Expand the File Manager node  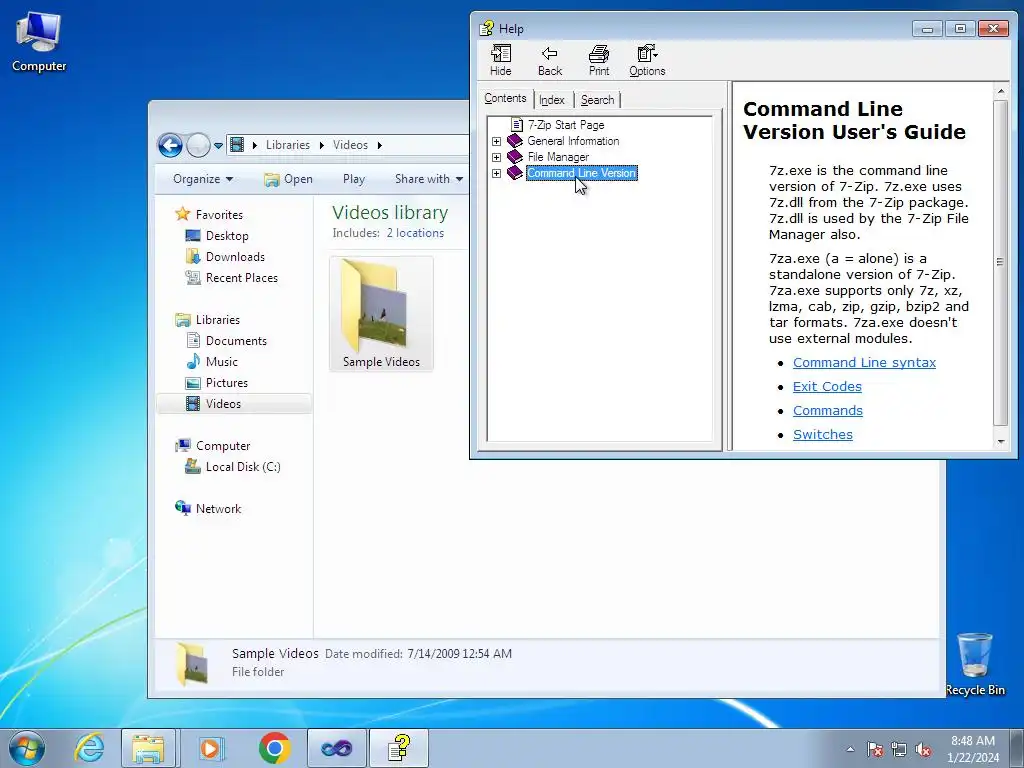pyautogui.click(x=496, y=157)
